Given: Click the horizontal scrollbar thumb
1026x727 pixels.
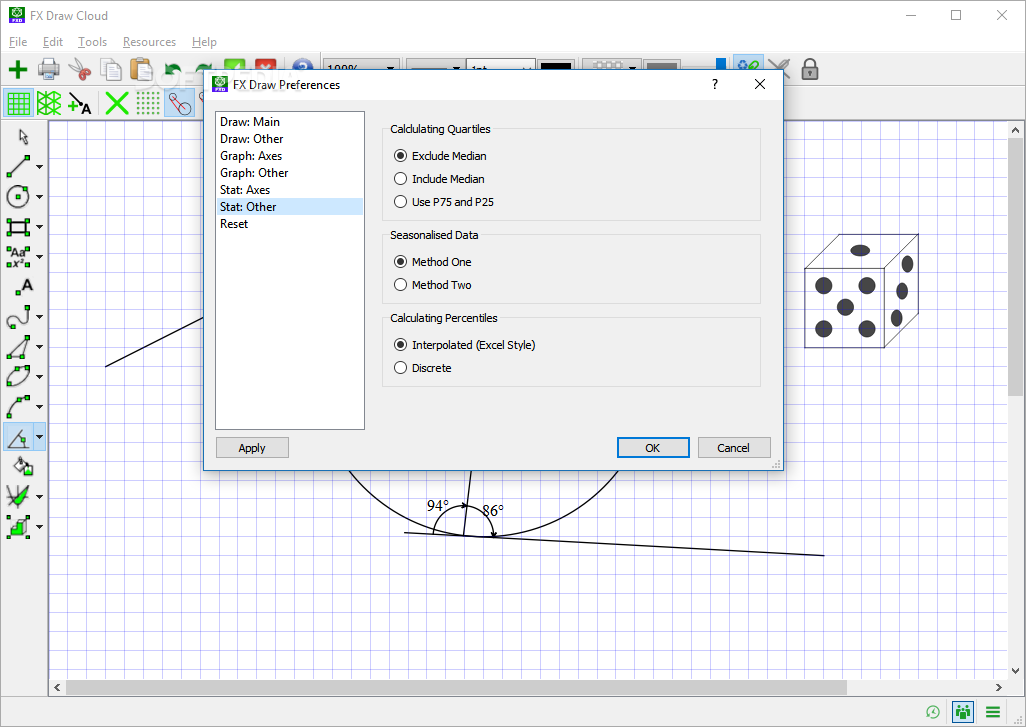Looking at the screenshot, I should pos(456,687).
